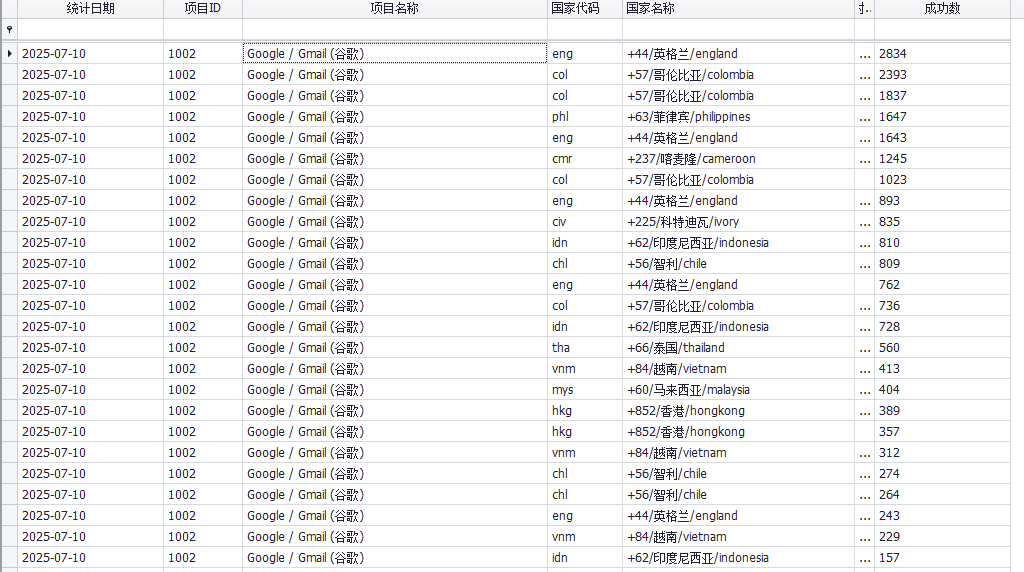Click +66/泰国/thailand country name cell
Screen dimensions: 1024x572
click(x=738, y=347)
